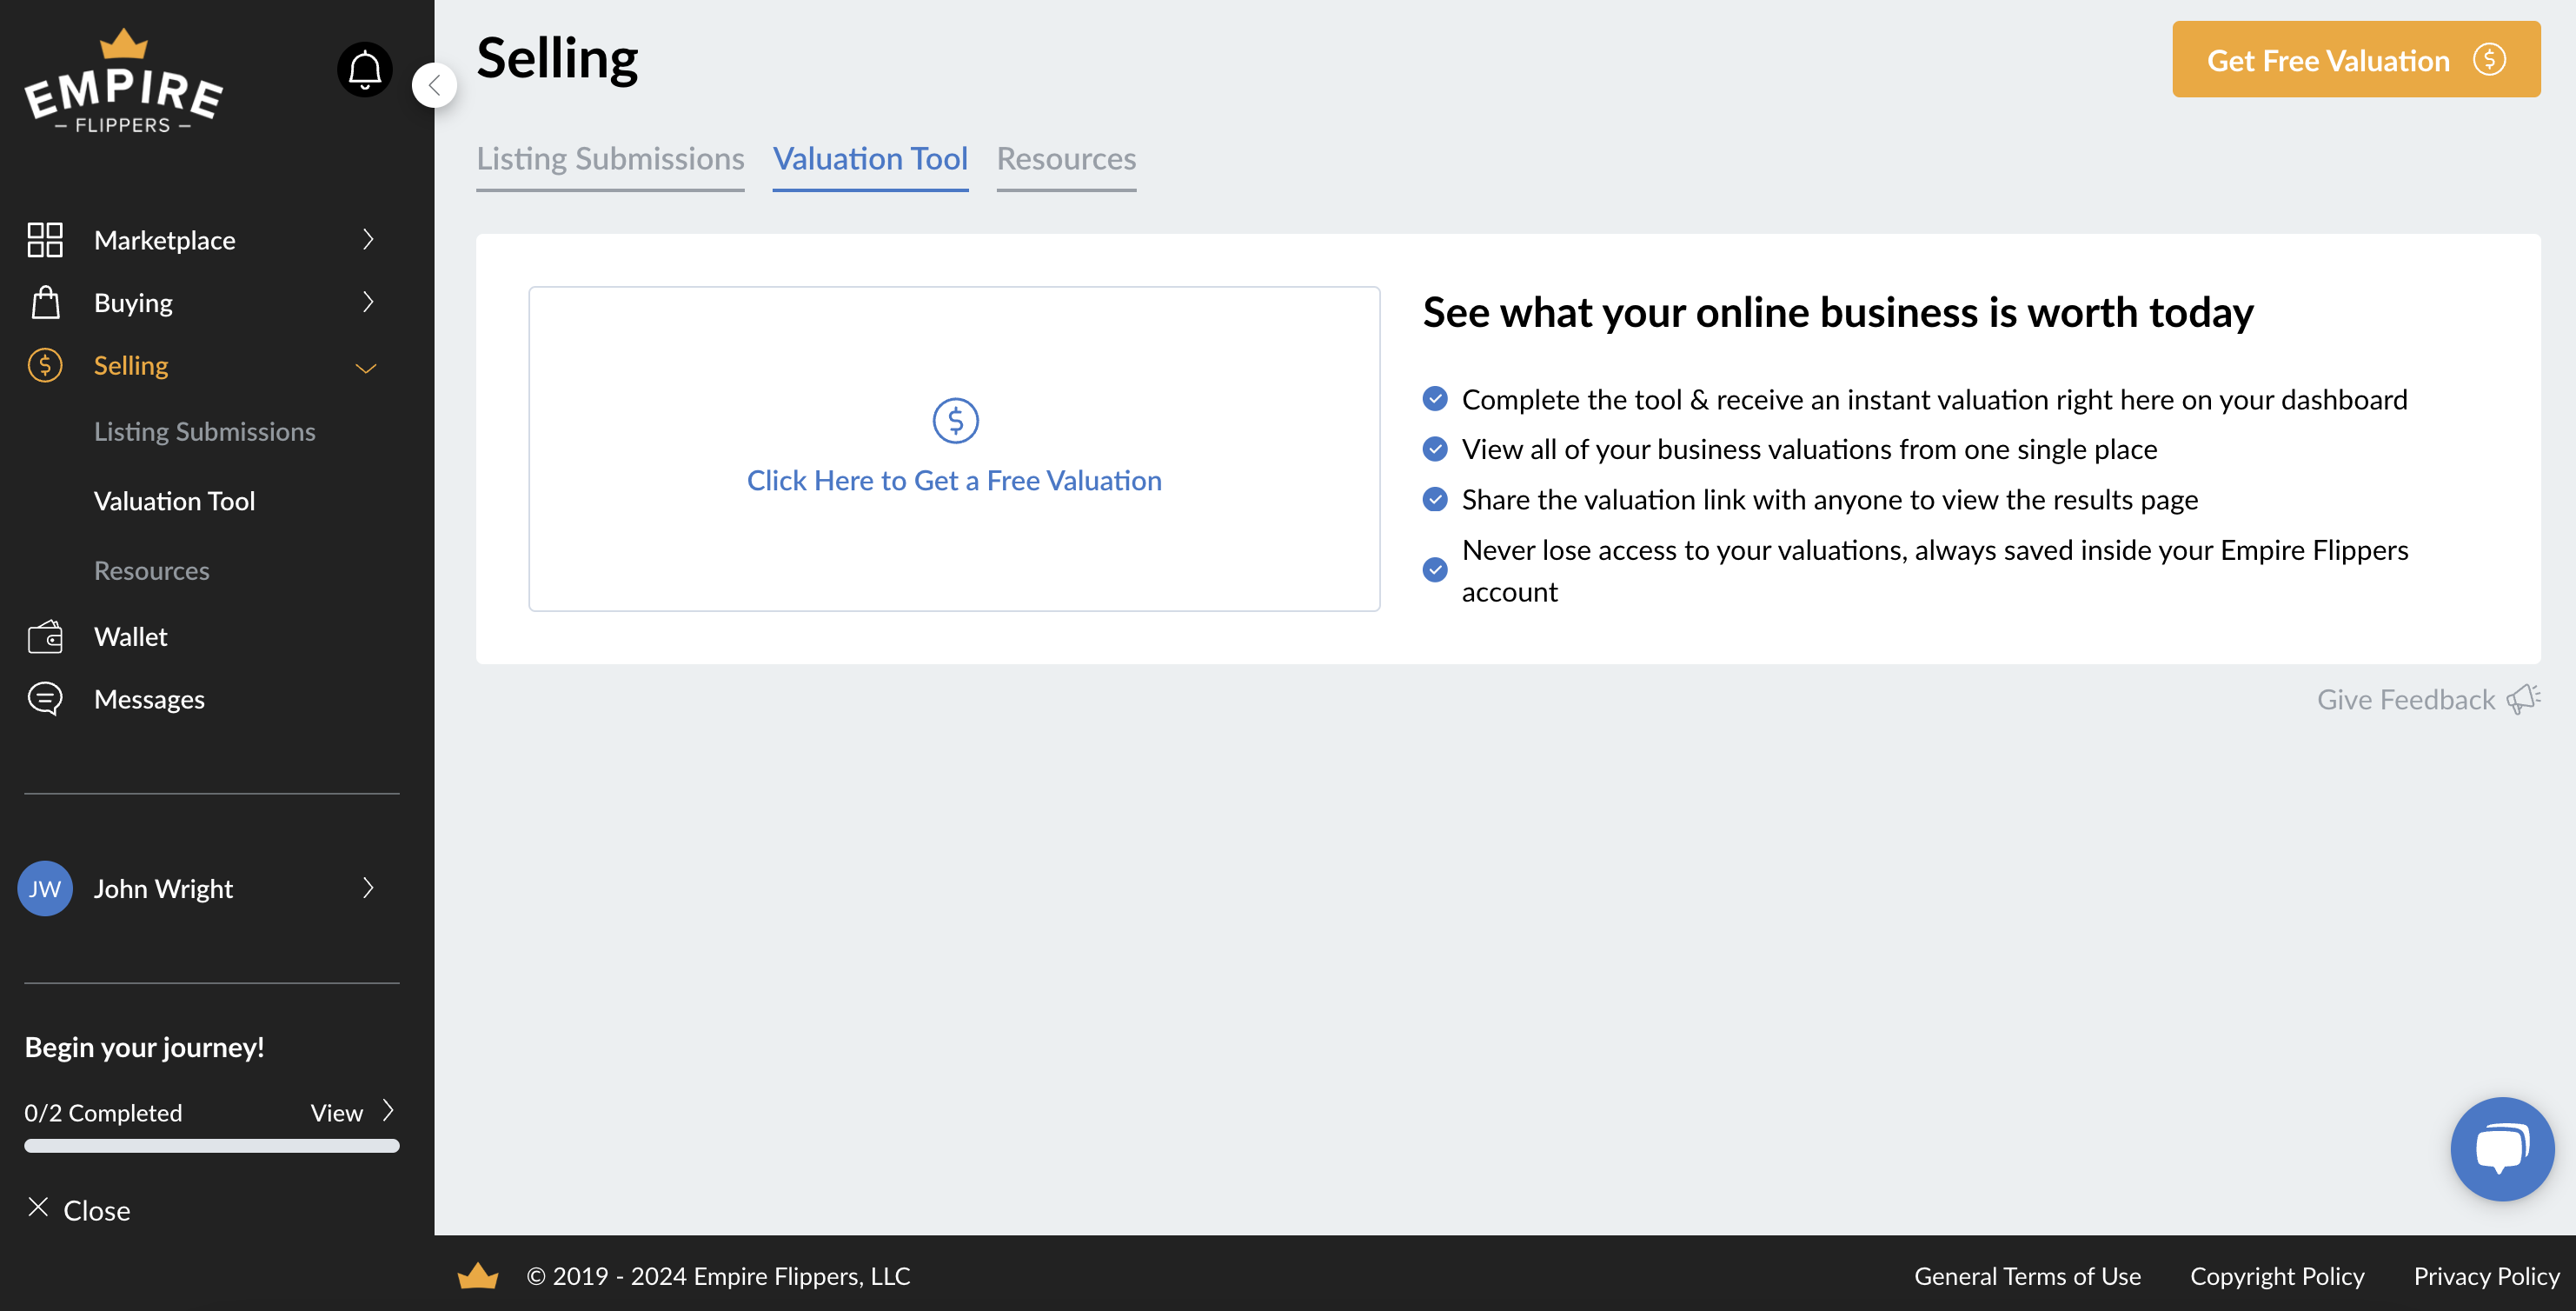Image resolution: width=2576 pixels, height=1311 pixels.
Task: Click the Selling label in sidebar
Action: tap(131, 366)
